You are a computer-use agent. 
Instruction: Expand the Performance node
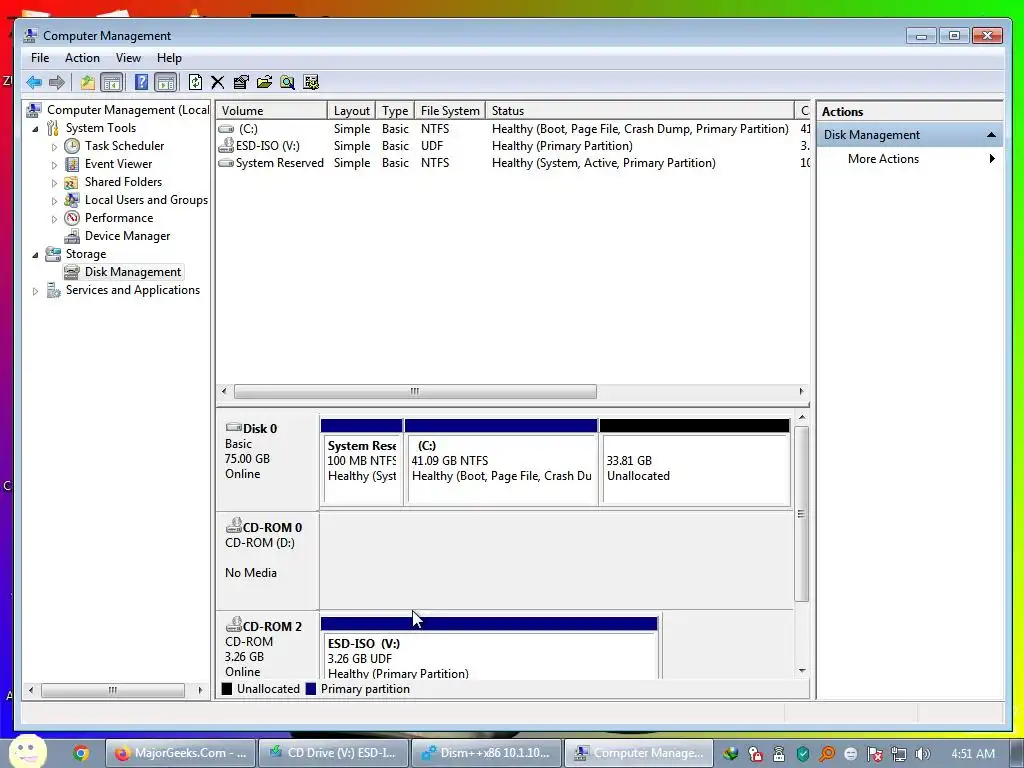(54, 219)
